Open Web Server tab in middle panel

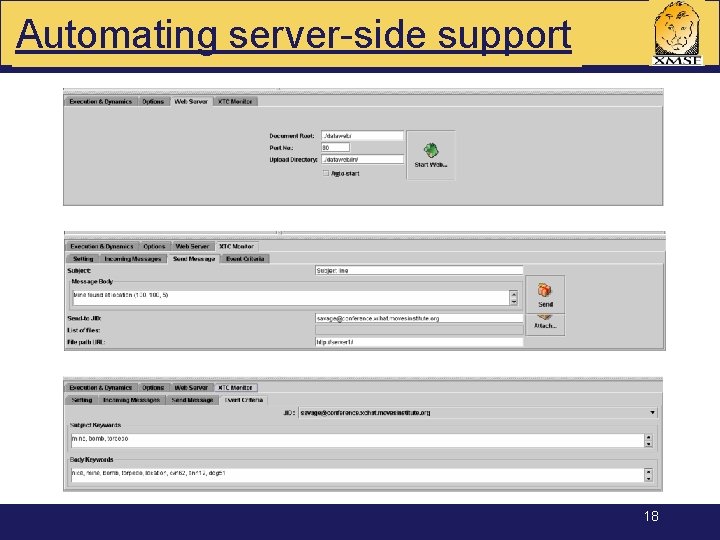coord(192,246)
